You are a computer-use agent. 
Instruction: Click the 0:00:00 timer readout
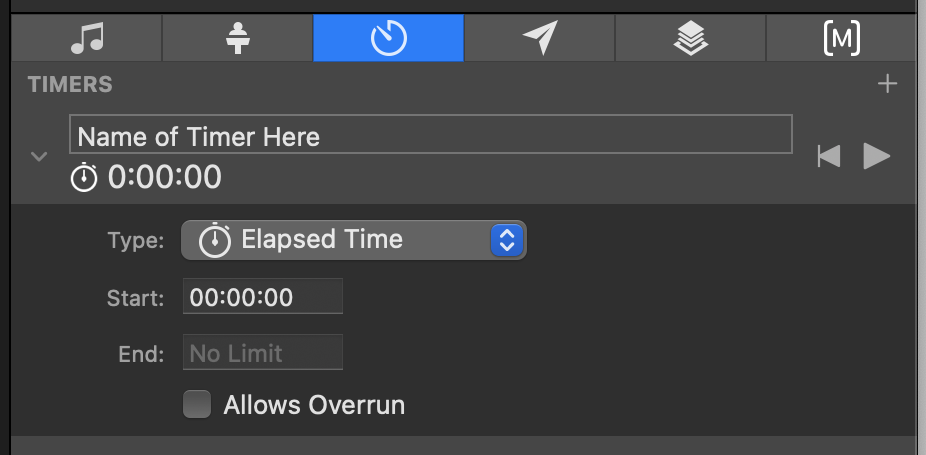tap(165, 178)
